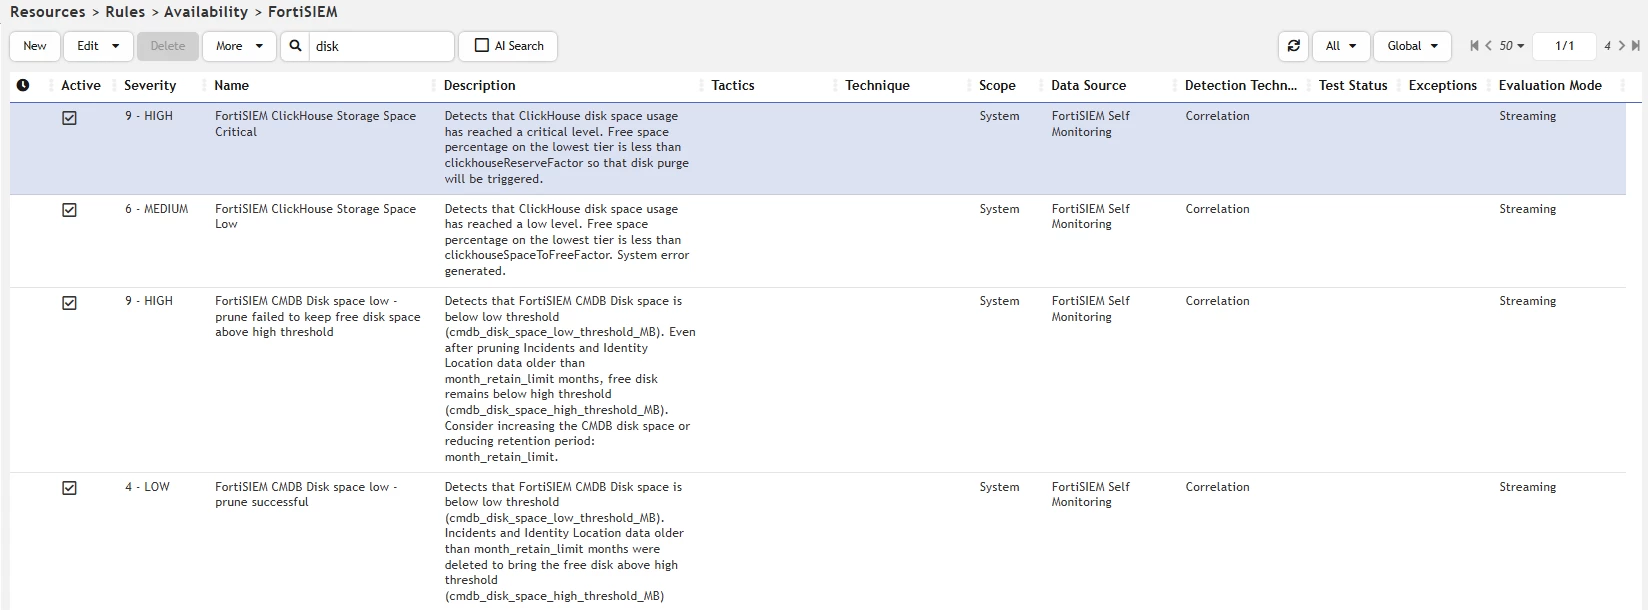Open the page size 50 dropdown
The width and height of the screenshot is (1648, 610).
[1511, 46]
